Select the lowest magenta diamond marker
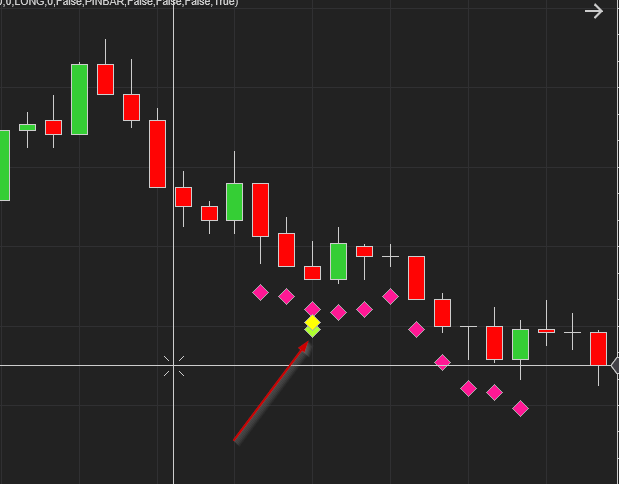The image size is (619, 484). coord(520,408)
